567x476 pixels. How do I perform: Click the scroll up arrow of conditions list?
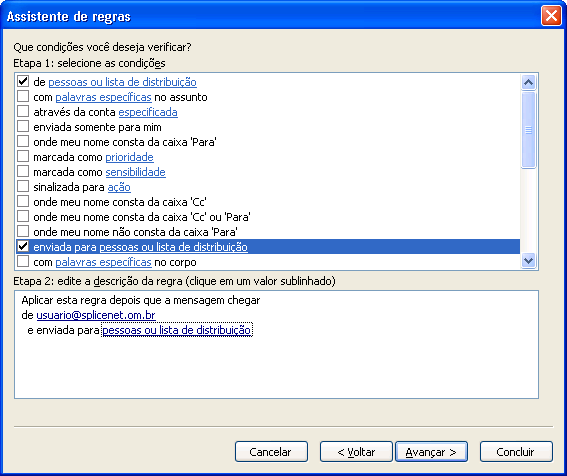click(528, 82)
